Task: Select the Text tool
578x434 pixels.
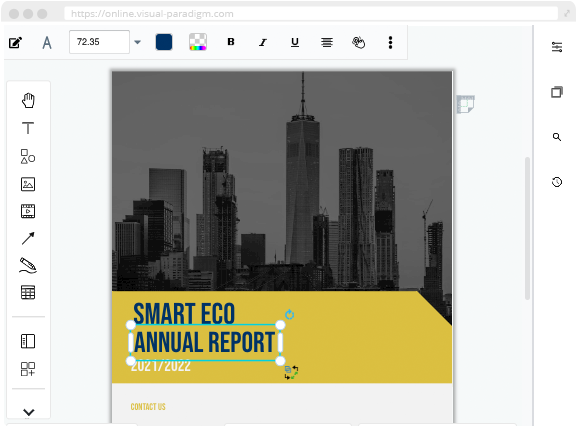Action: pyautogui.click(x=28, y=128)
